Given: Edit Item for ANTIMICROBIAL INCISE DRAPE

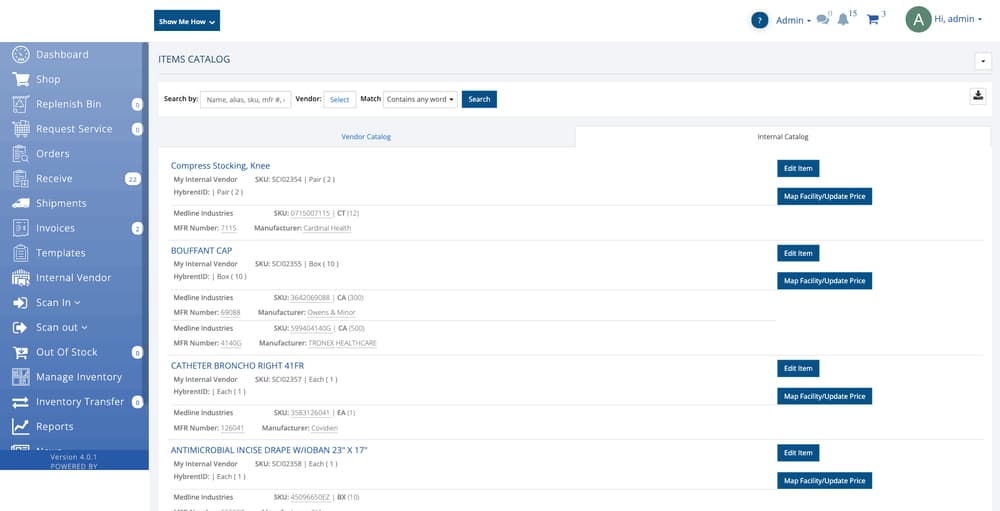Looking at the screenshot, I should (x=798, y=453).
